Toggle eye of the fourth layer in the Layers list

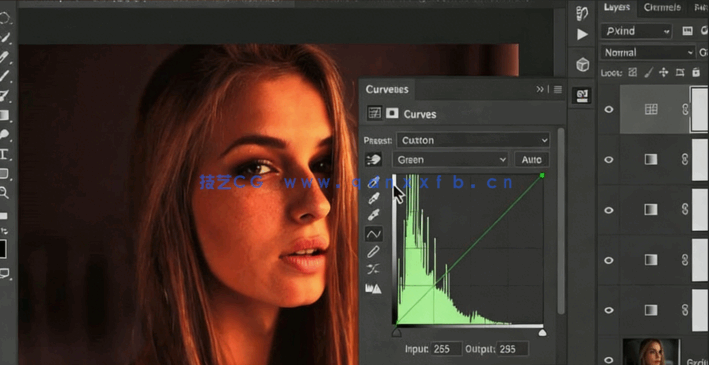click(x=609, y=261)
